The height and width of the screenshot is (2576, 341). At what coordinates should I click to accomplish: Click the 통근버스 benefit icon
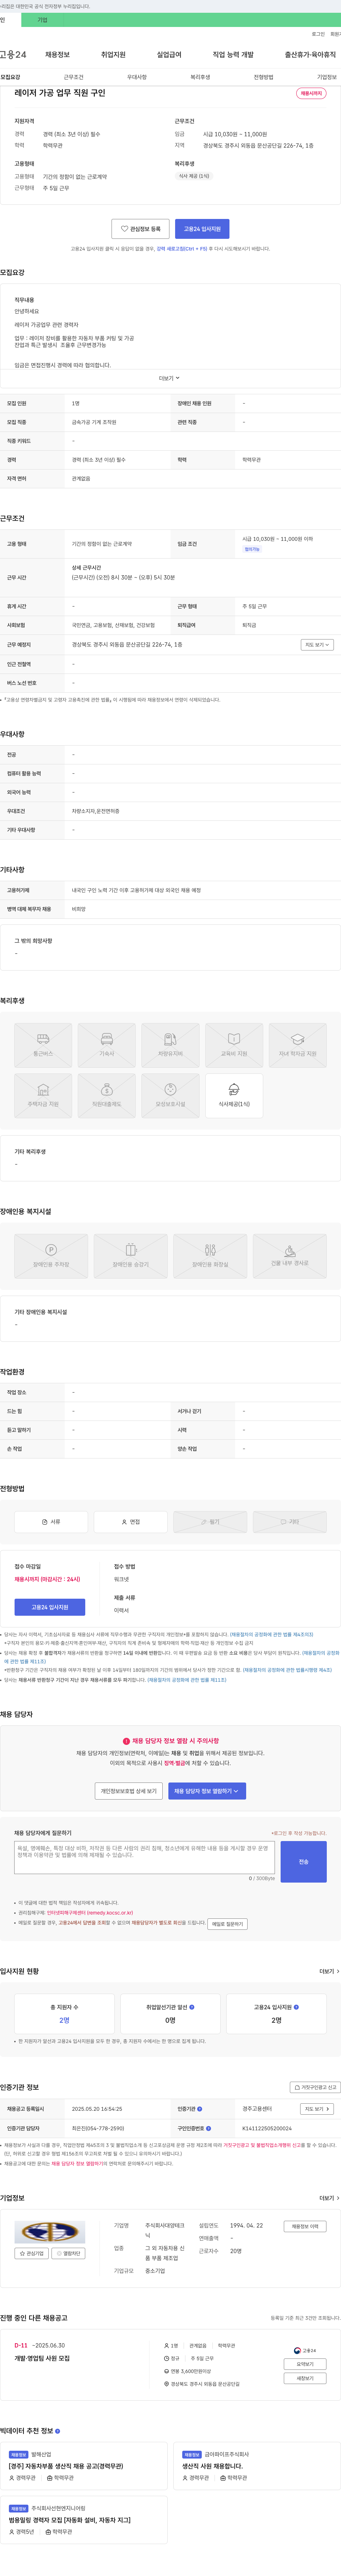pyautogui.click(x=43, y=1045)
